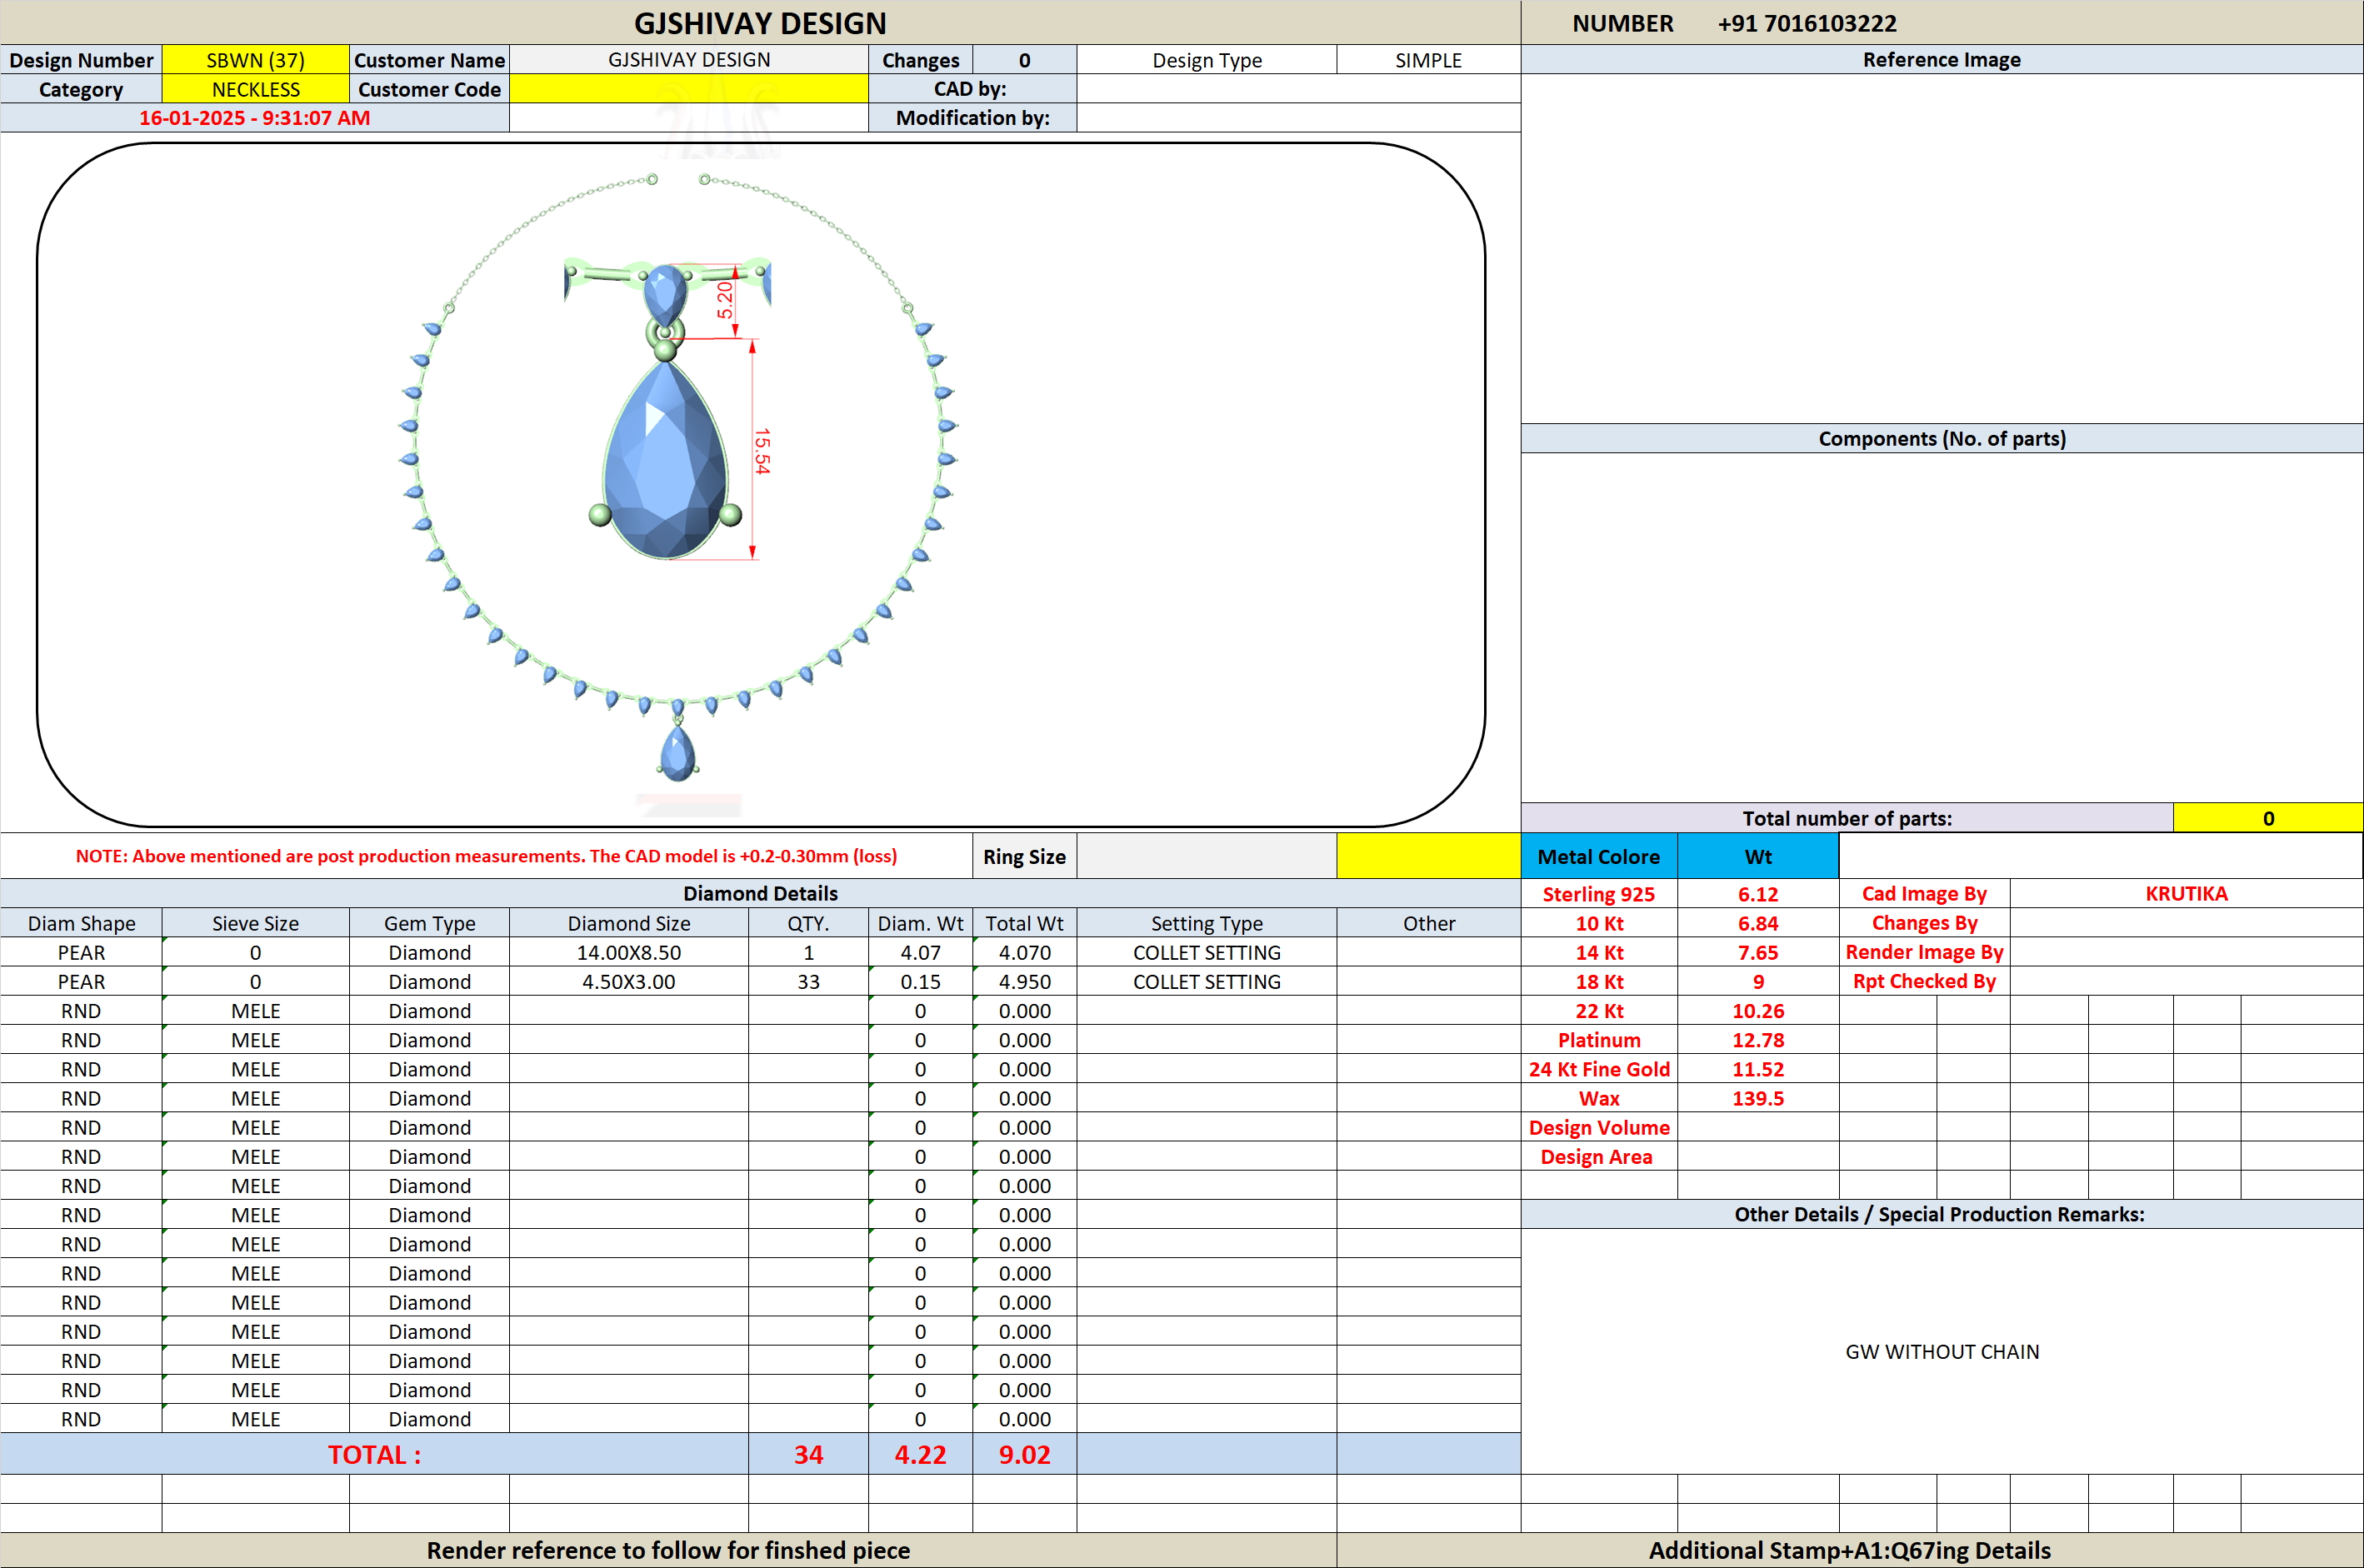Select the total weight 9.02 cell

point(1024,1454)
